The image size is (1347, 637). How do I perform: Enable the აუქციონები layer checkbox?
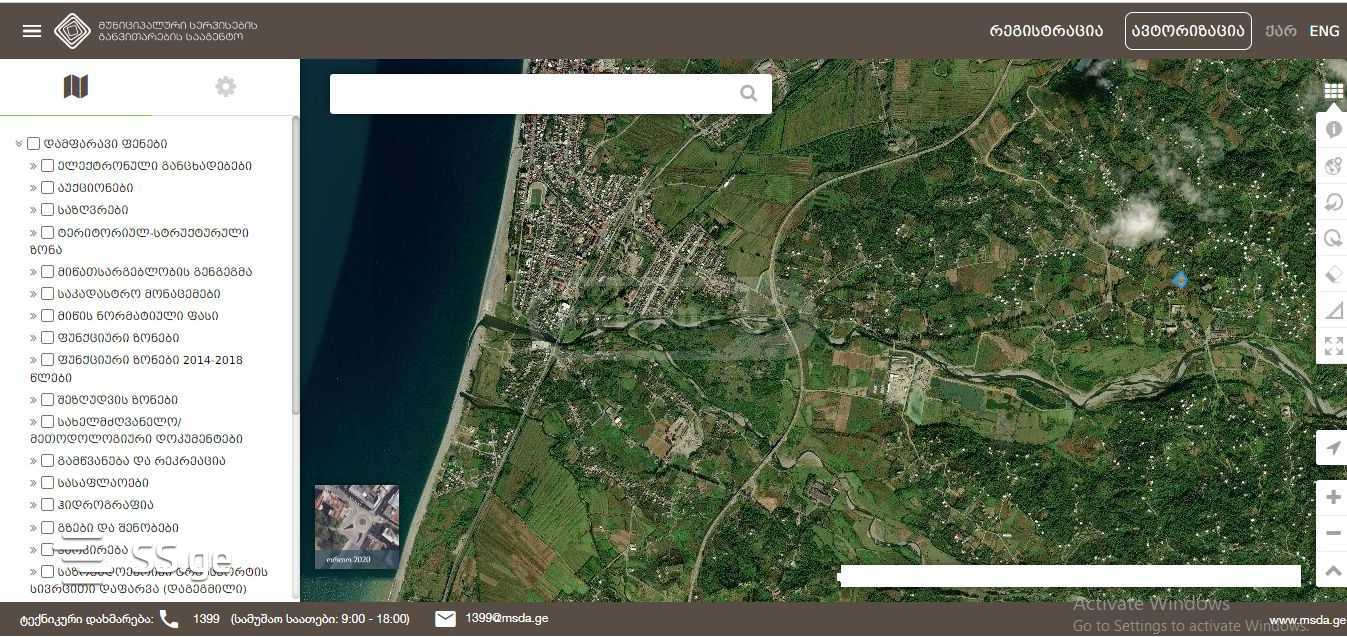pos(47,188)
